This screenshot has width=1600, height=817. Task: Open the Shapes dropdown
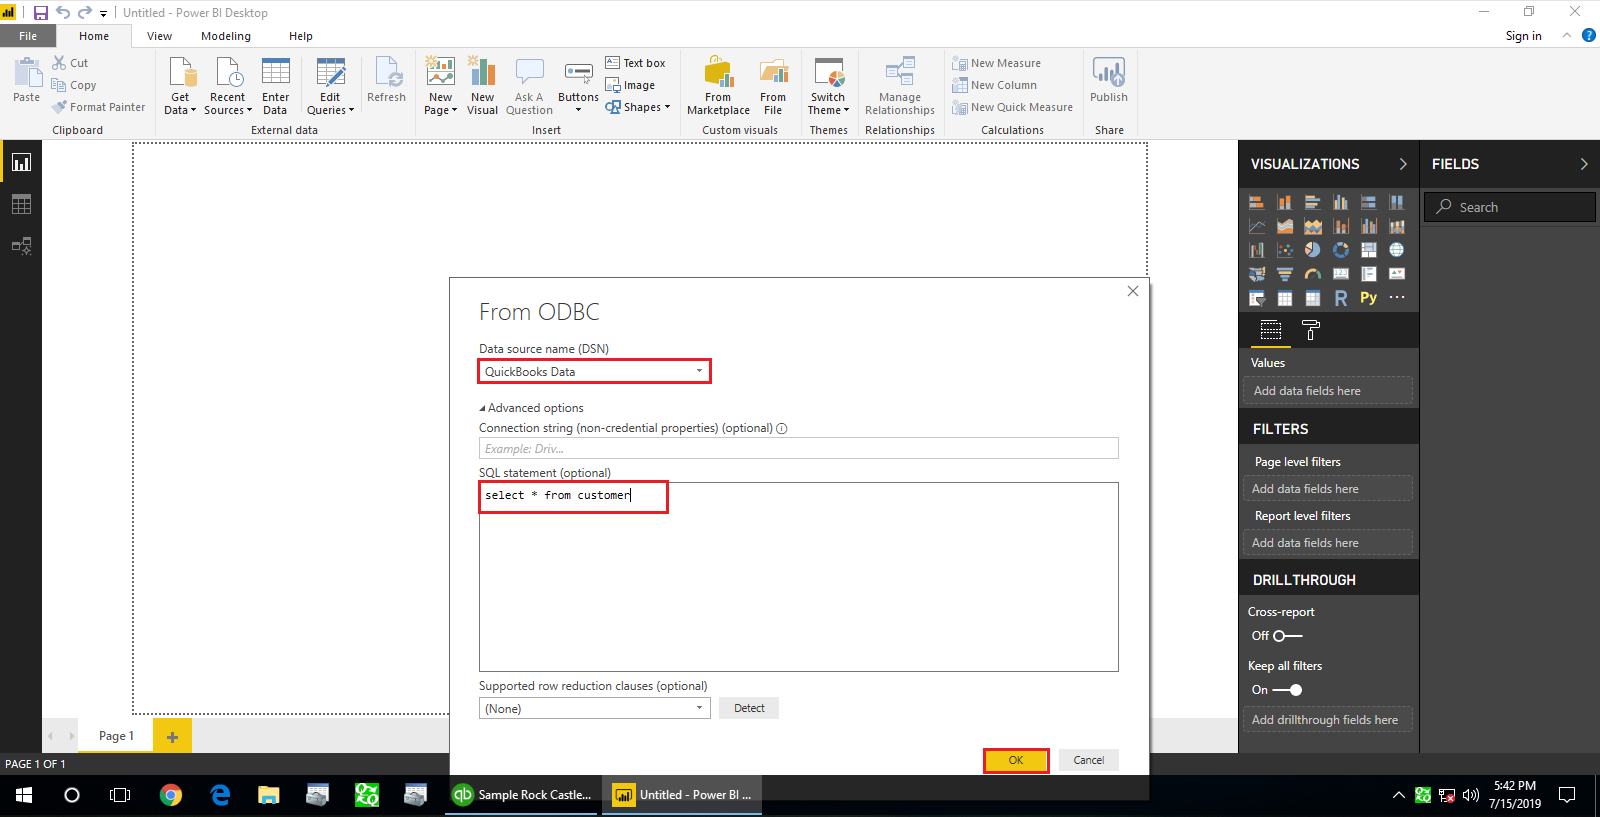tap(638, 107)
